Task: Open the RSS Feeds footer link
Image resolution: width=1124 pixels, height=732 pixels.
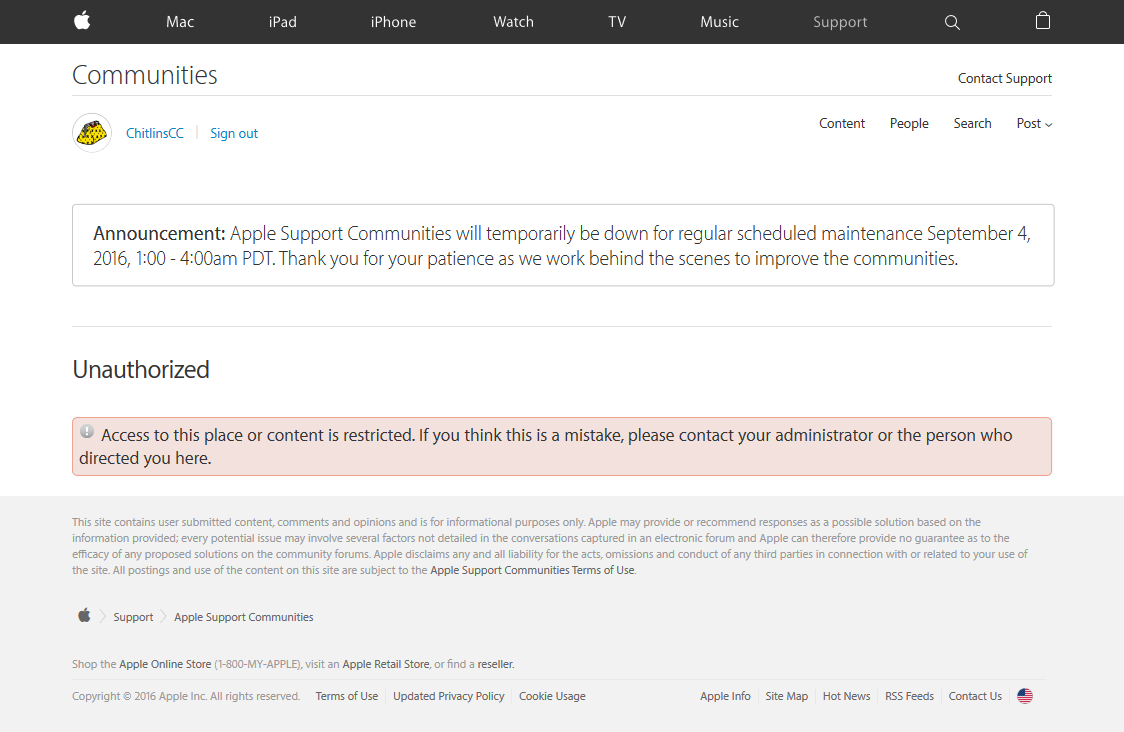Action: tap(909, 696)
